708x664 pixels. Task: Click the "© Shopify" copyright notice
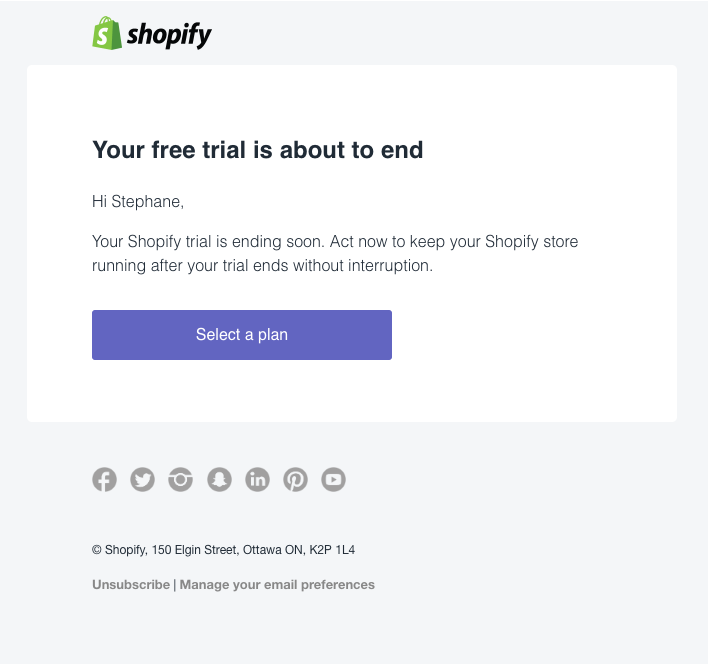pyautogui.click(x=117, y=549)
